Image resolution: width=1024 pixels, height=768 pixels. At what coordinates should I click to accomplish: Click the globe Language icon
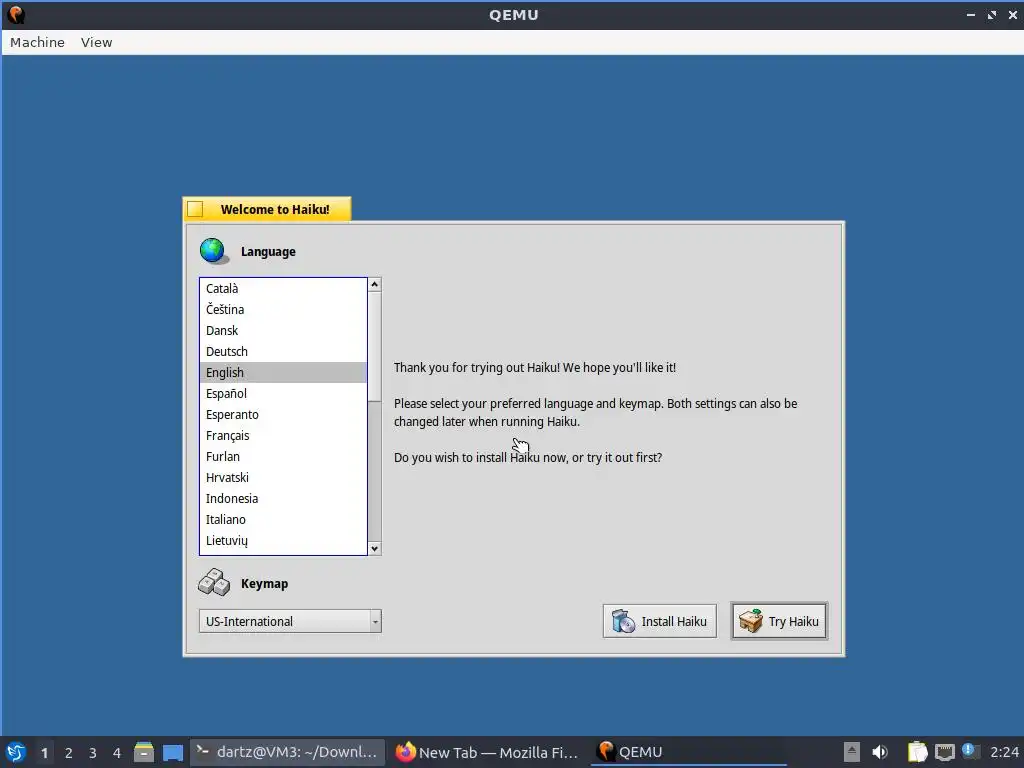point(214,251)
